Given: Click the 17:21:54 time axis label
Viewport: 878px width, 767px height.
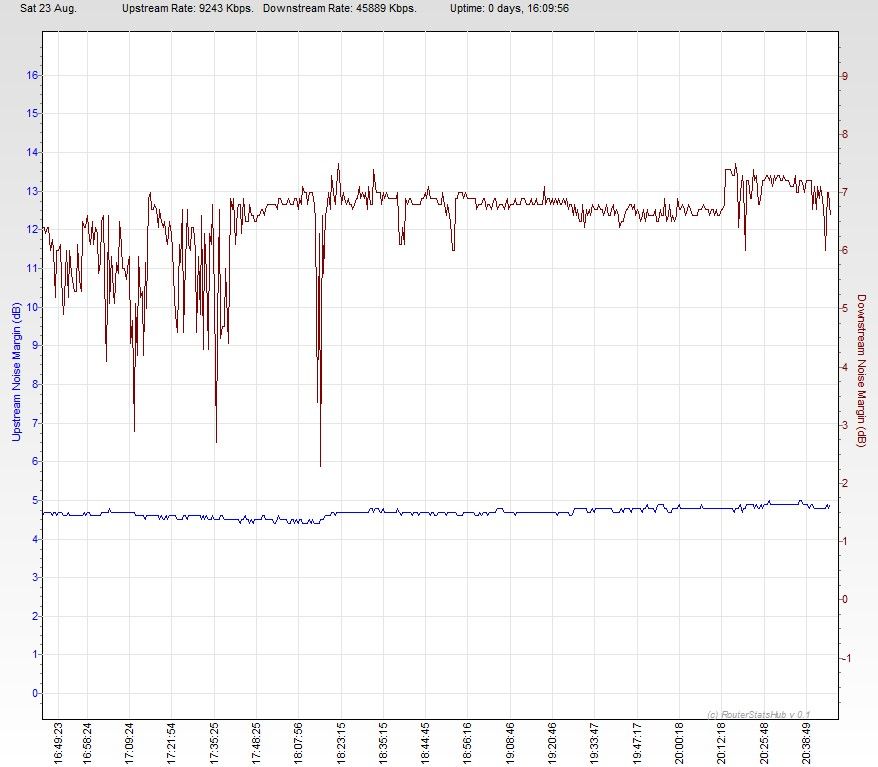Looking at the screenshot, I should (x=171, y=743).
